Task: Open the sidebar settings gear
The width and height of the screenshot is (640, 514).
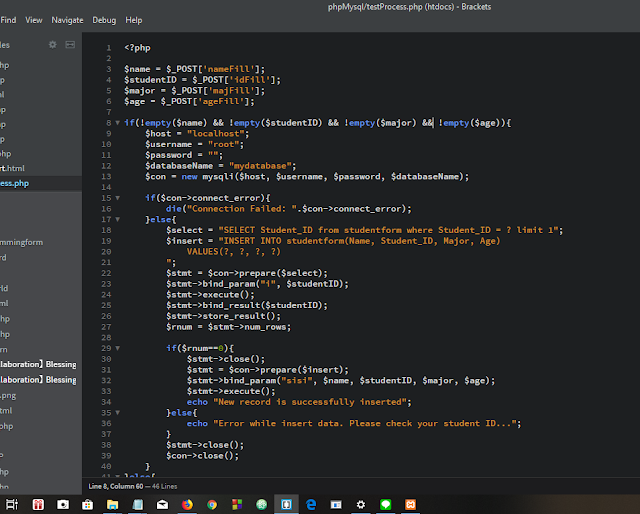Action: 53,45
